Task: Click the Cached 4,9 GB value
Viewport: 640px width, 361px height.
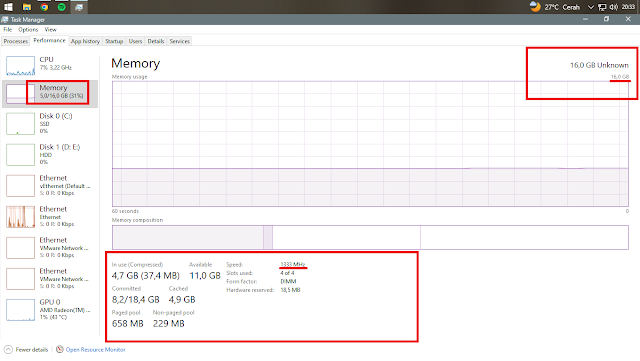Action: click(182, 299)
